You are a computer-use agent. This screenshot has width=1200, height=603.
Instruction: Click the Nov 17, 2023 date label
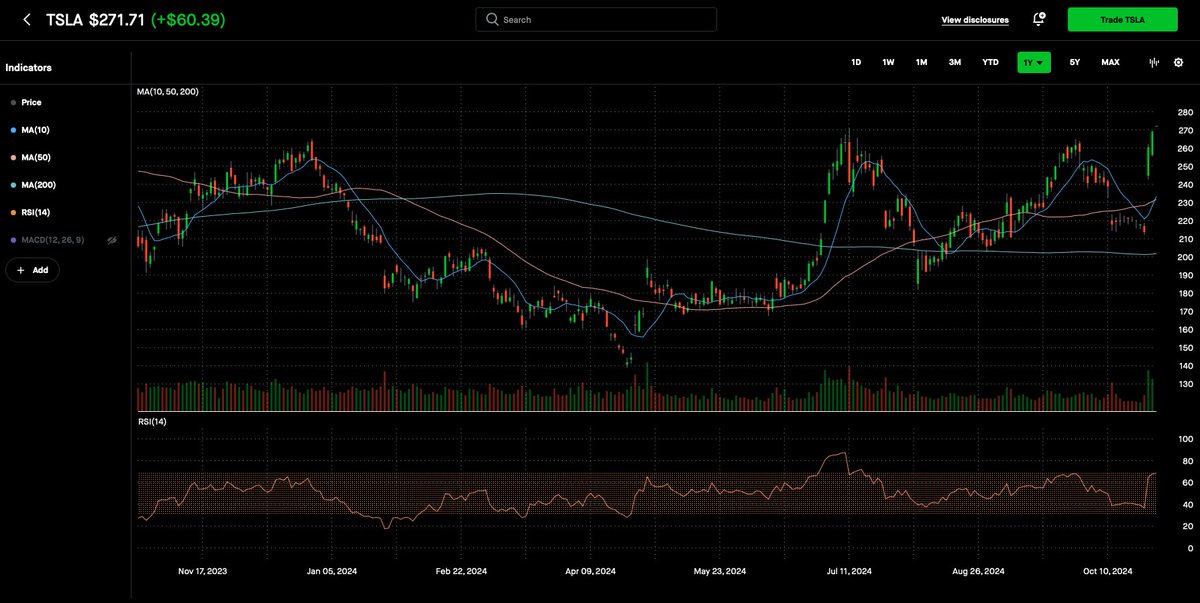click(202, 572)
